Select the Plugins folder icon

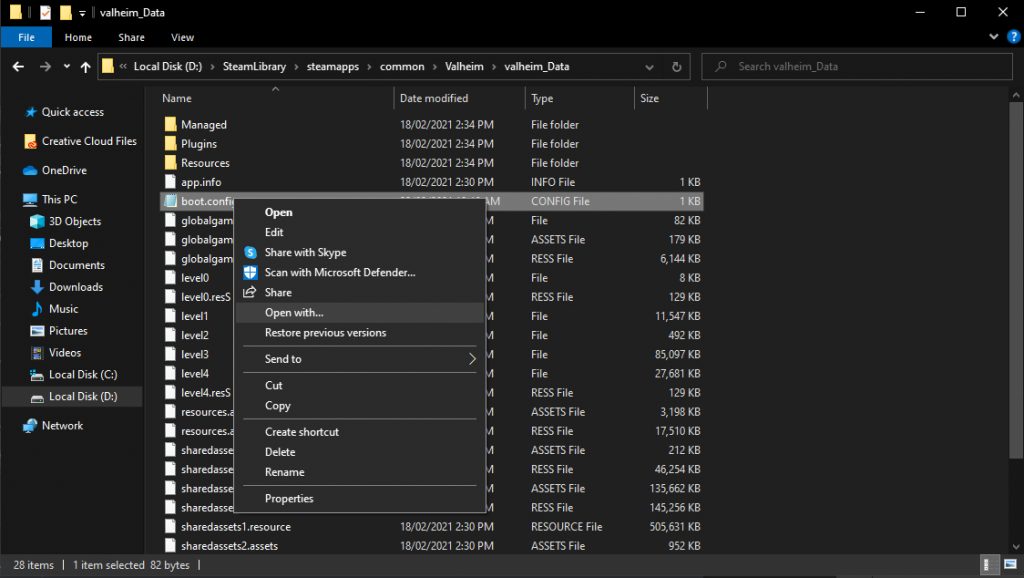click(170, 144)
